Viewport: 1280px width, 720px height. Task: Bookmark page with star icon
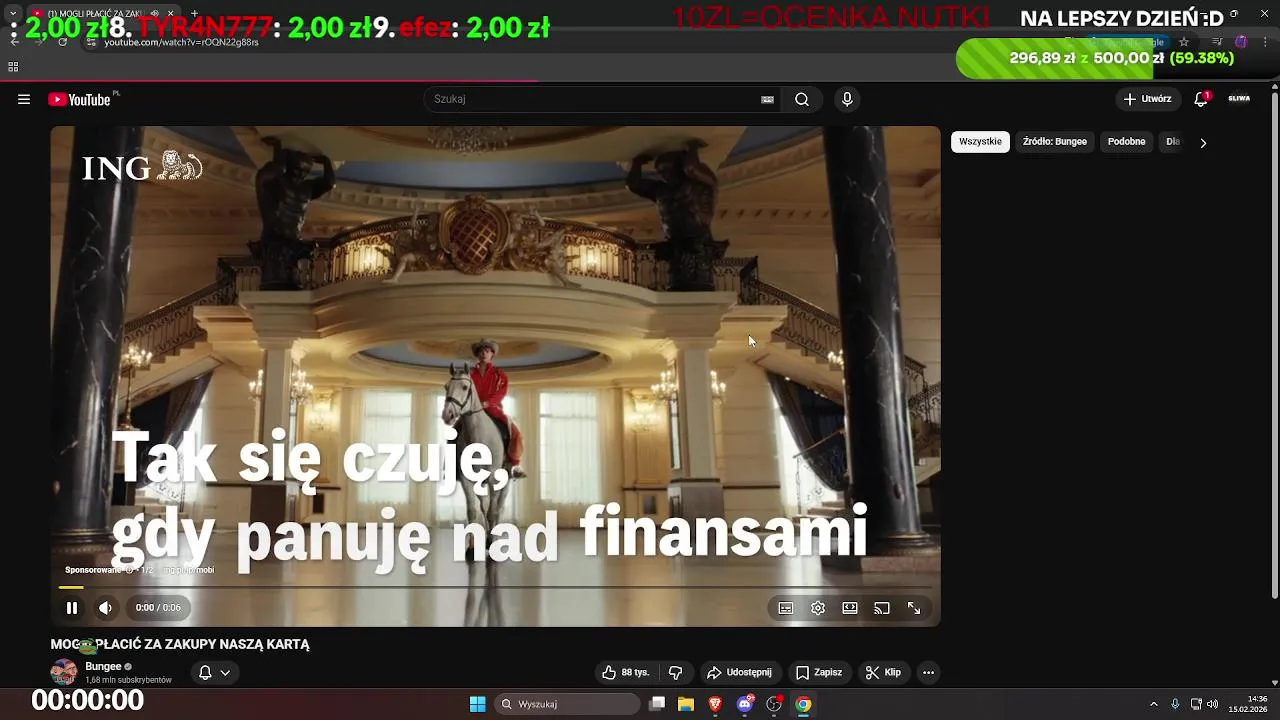[1184, 42]
